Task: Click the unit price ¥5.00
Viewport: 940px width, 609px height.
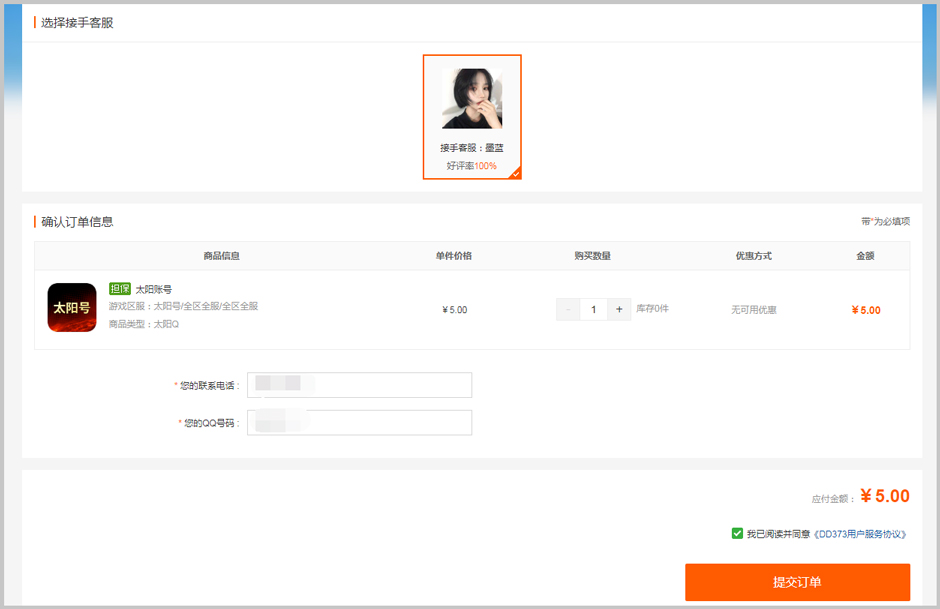Action: pyautogui.click(x=454, y=310)
